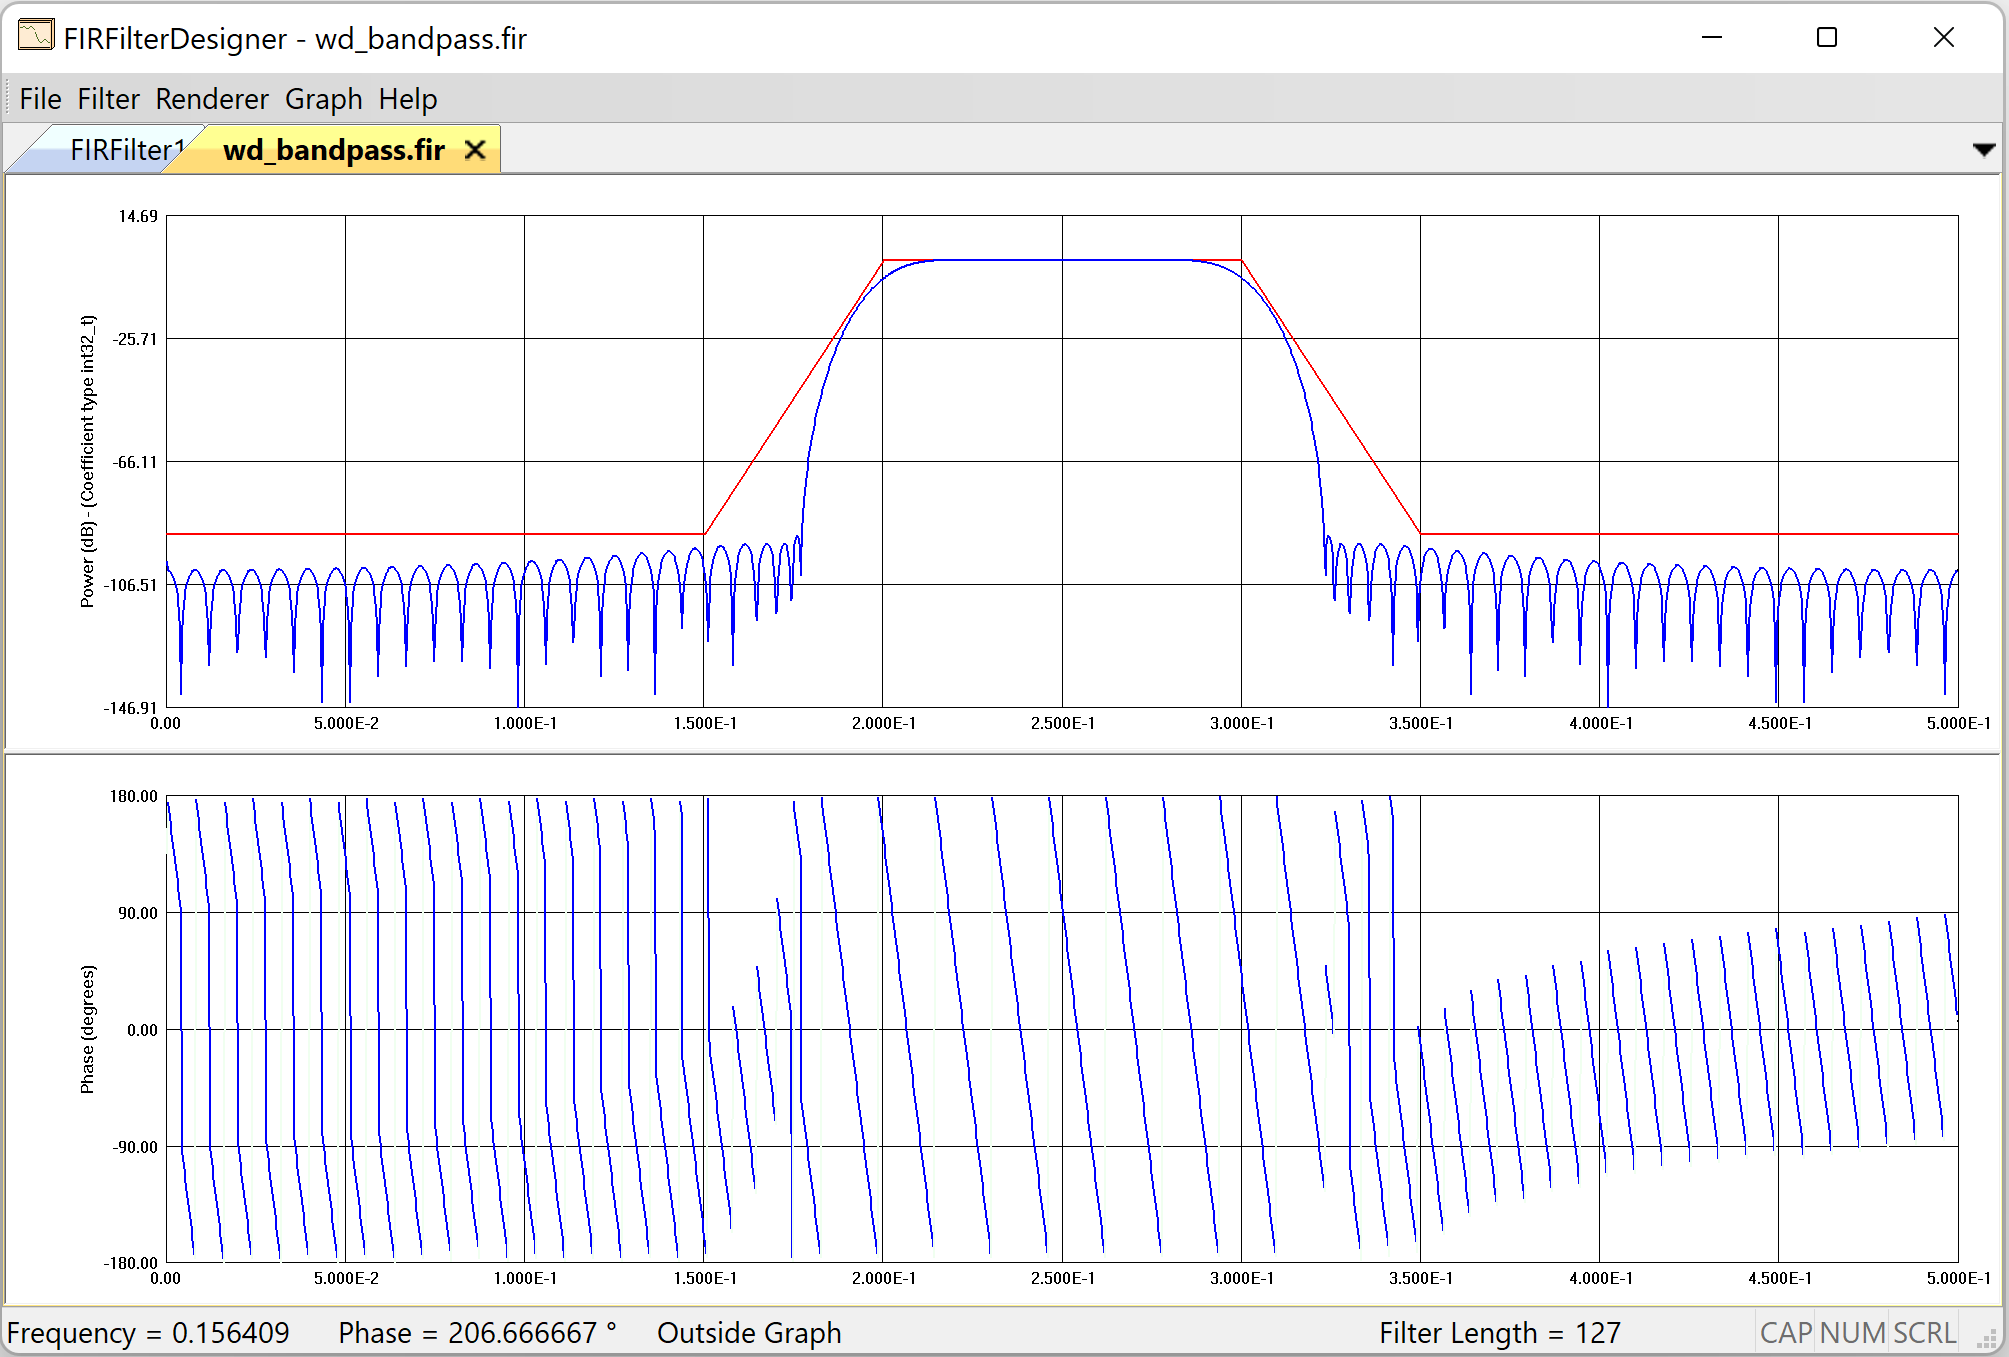Click the 180.00 phase axis value
Image resolution: width=2009 pixels, height=1357 pixels.
[x=134, y=796]
